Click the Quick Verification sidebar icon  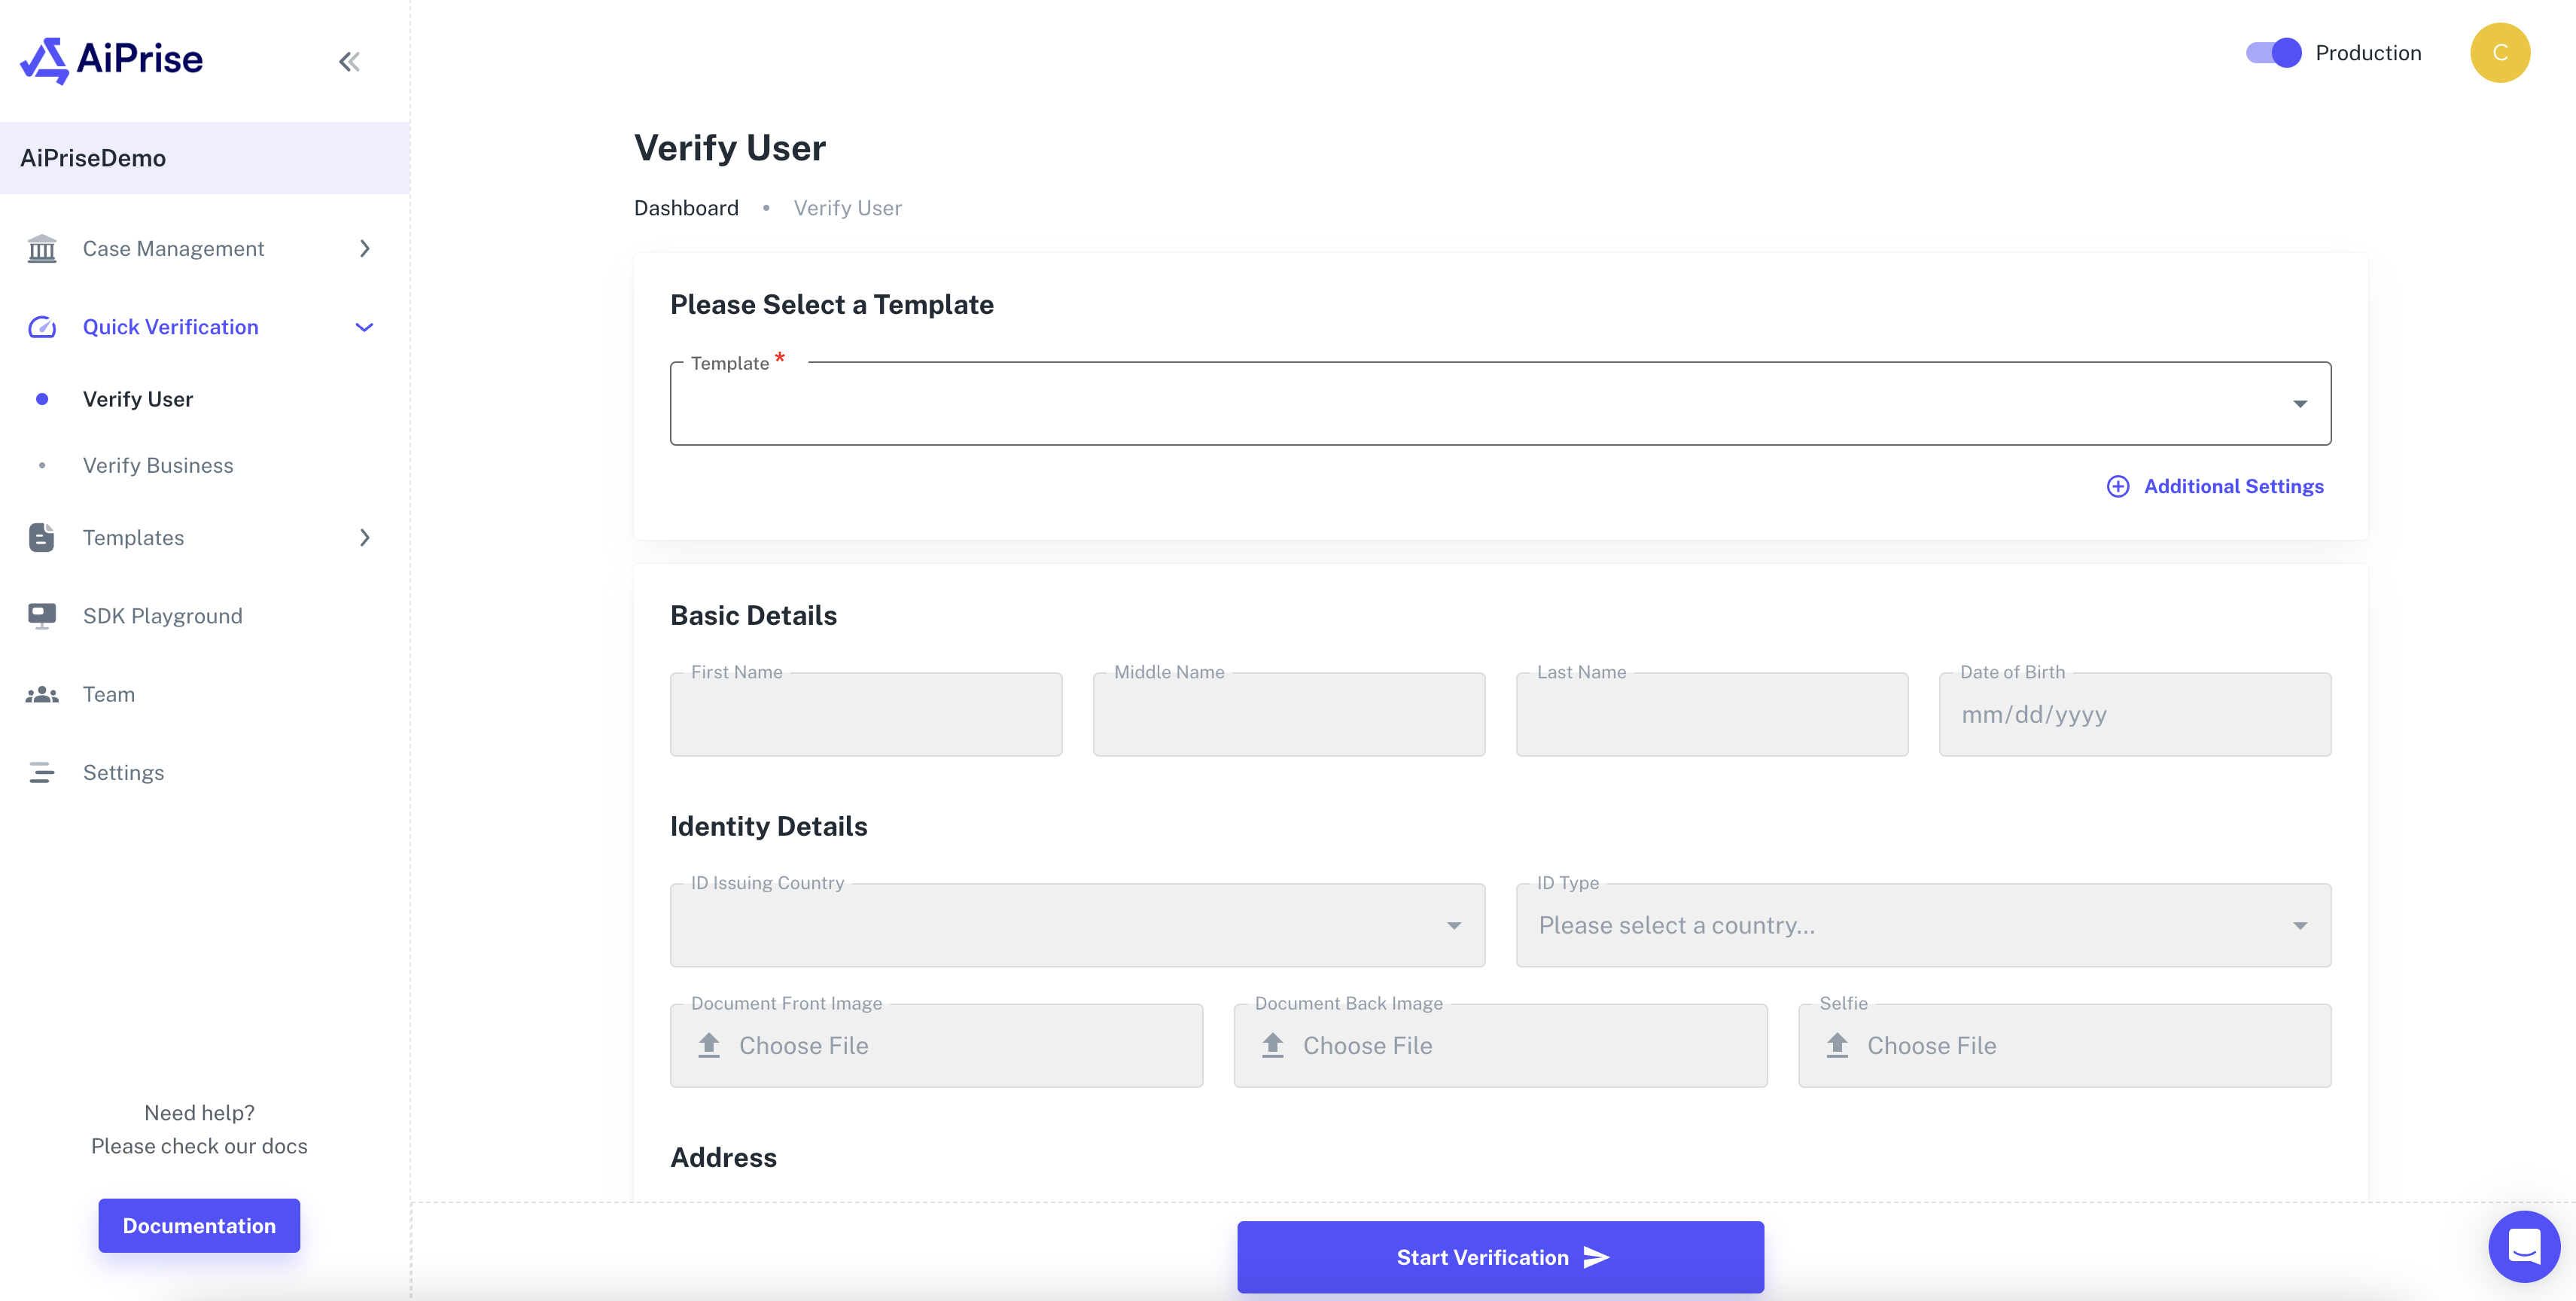pos(44,325)
